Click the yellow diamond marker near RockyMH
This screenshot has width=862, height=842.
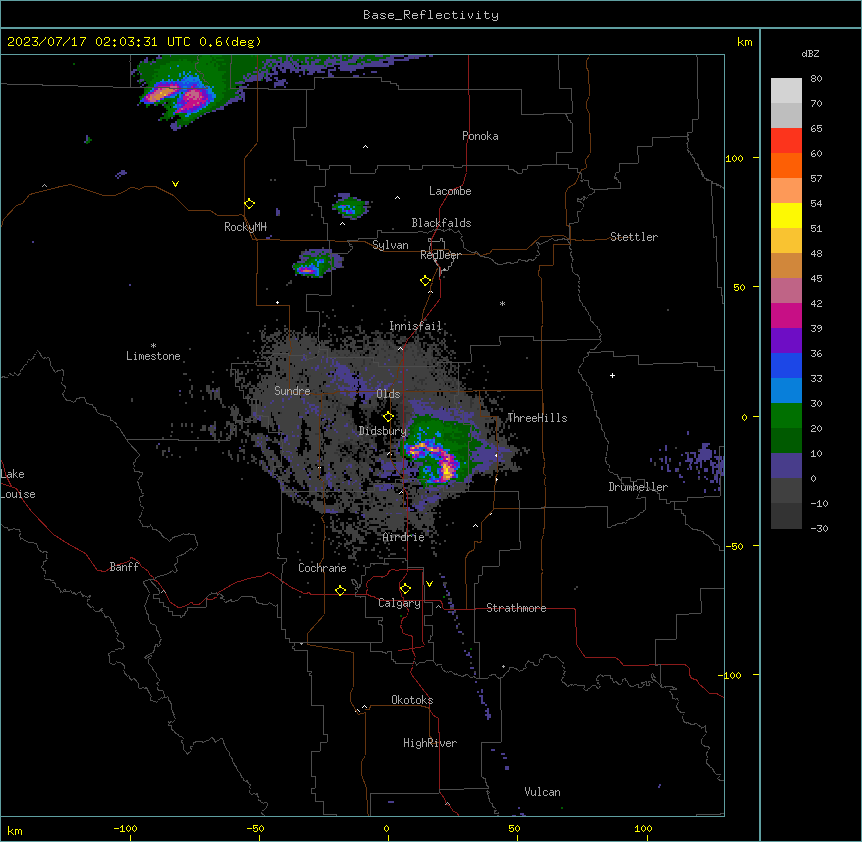(x=250, y=204)
